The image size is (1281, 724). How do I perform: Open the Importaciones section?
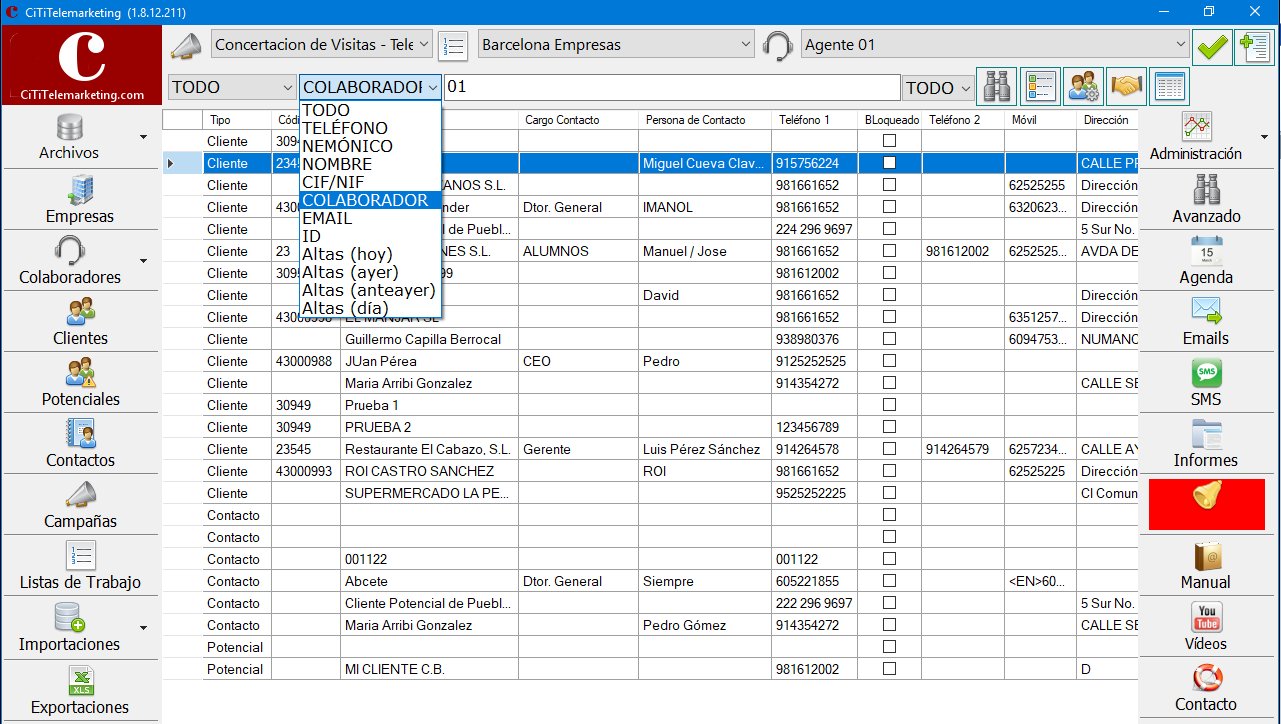tap(69, 627)
